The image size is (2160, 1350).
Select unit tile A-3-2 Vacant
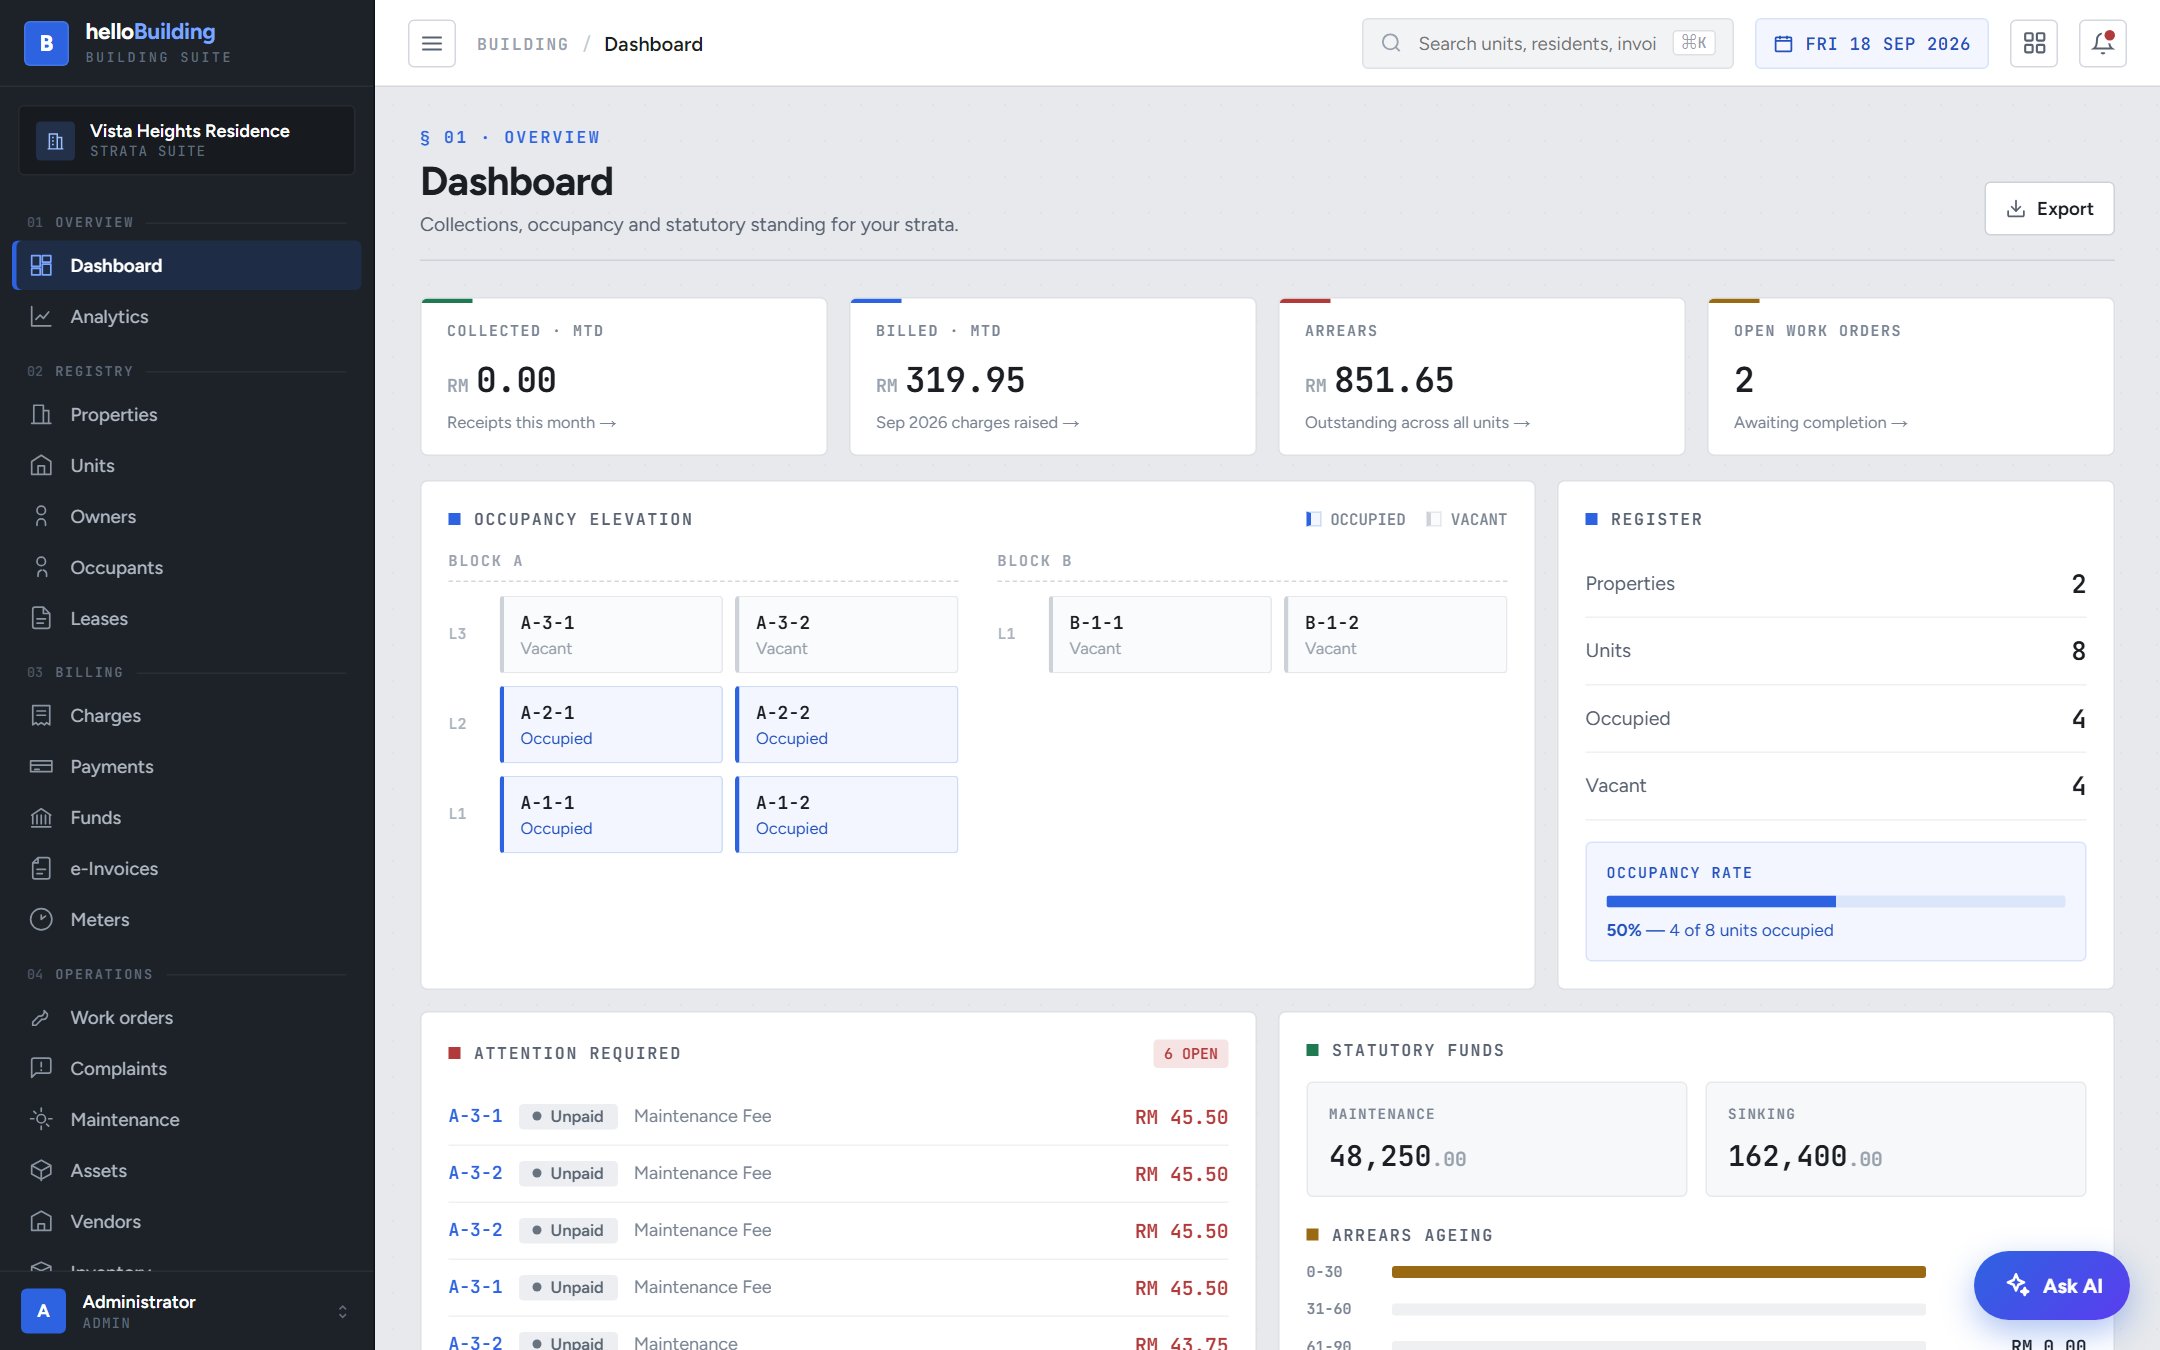pyautogui.click(x=846, y=634)
